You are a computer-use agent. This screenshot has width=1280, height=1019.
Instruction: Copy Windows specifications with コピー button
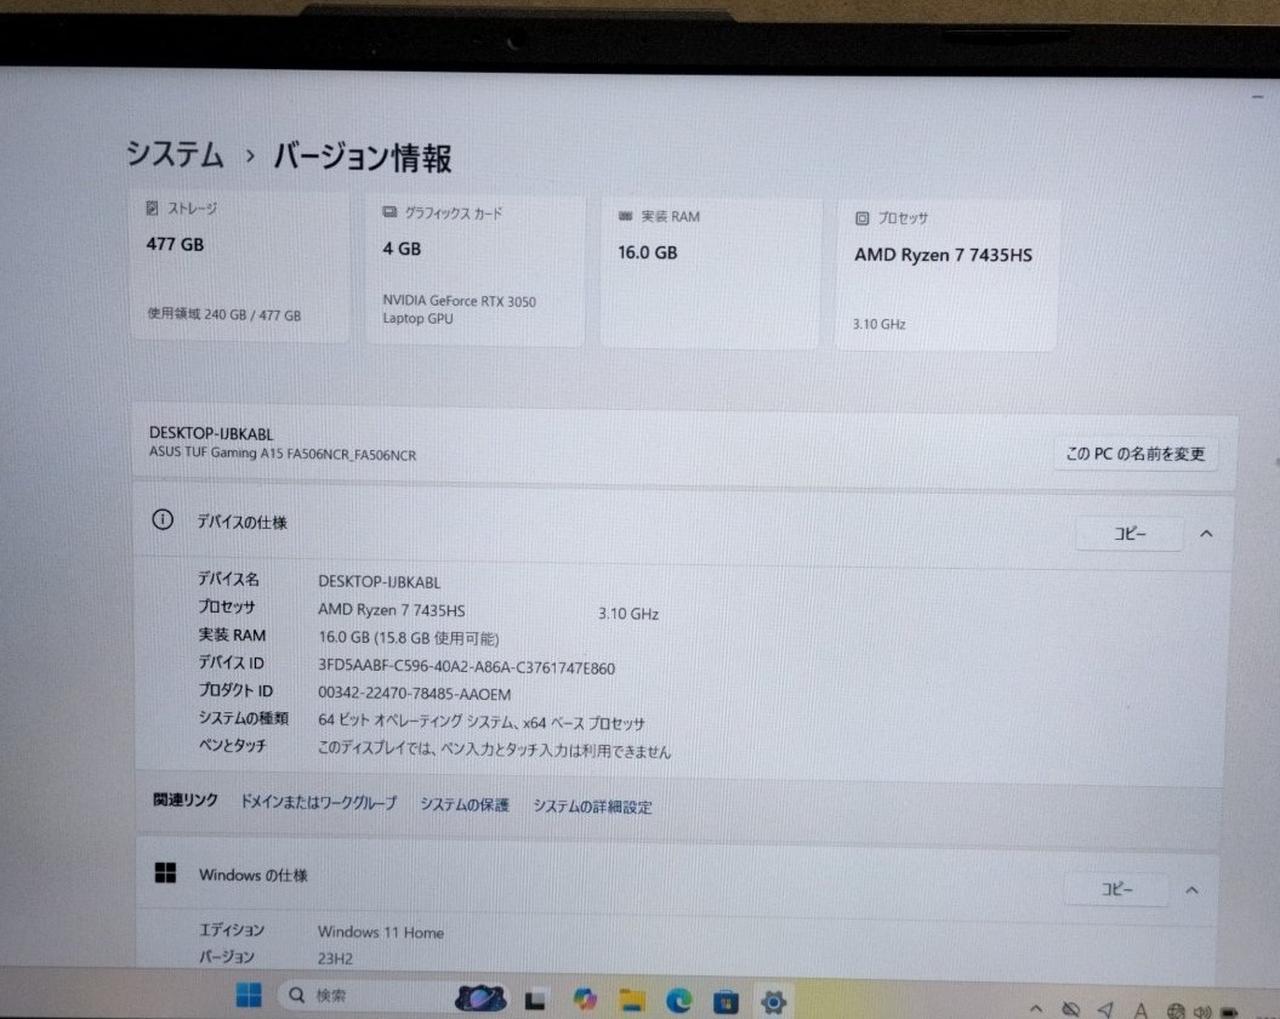pos(1116,889)
